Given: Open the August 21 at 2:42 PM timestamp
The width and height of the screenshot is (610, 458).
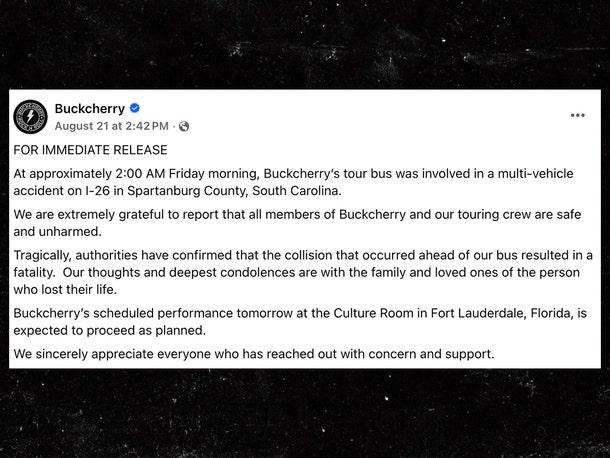Looking at the screenshot, I should (112, 126).
